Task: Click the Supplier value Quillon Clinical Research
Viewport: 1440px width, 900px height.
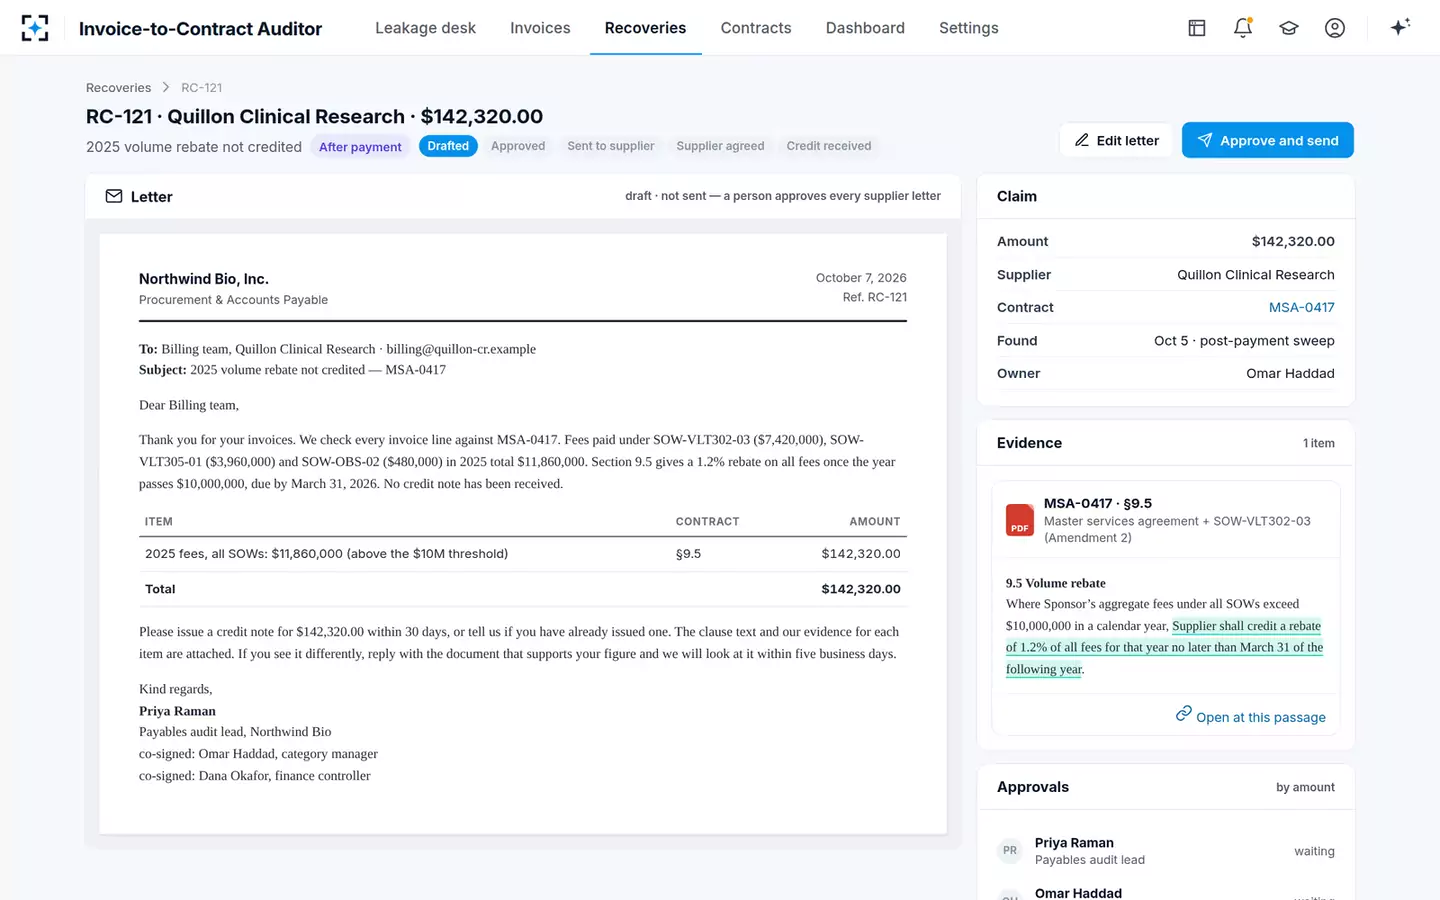Action: point(1255,274)
